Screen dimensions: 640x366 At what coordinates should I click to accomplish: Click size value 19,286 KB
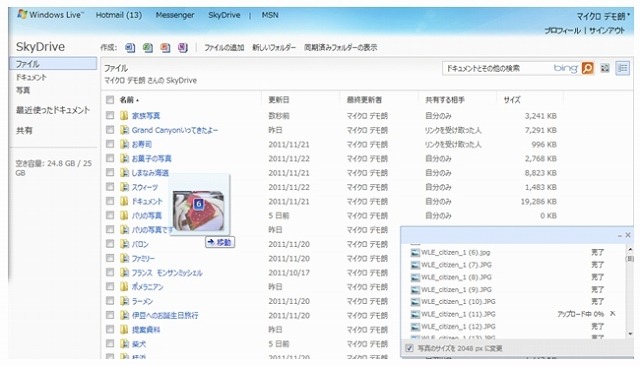coord(538,202)
